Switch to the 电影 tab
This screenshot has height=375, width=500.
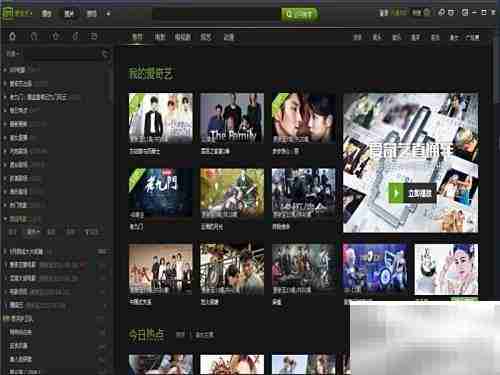160,37
